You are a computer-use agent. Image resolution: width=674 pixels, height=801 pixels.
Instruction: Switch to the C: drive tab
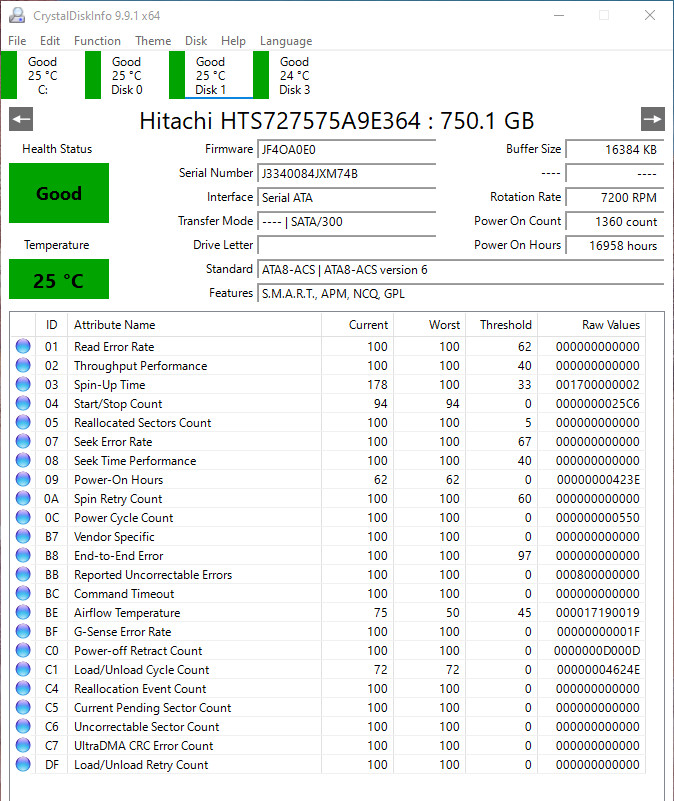pyautogui.click(x=42, y=75)
